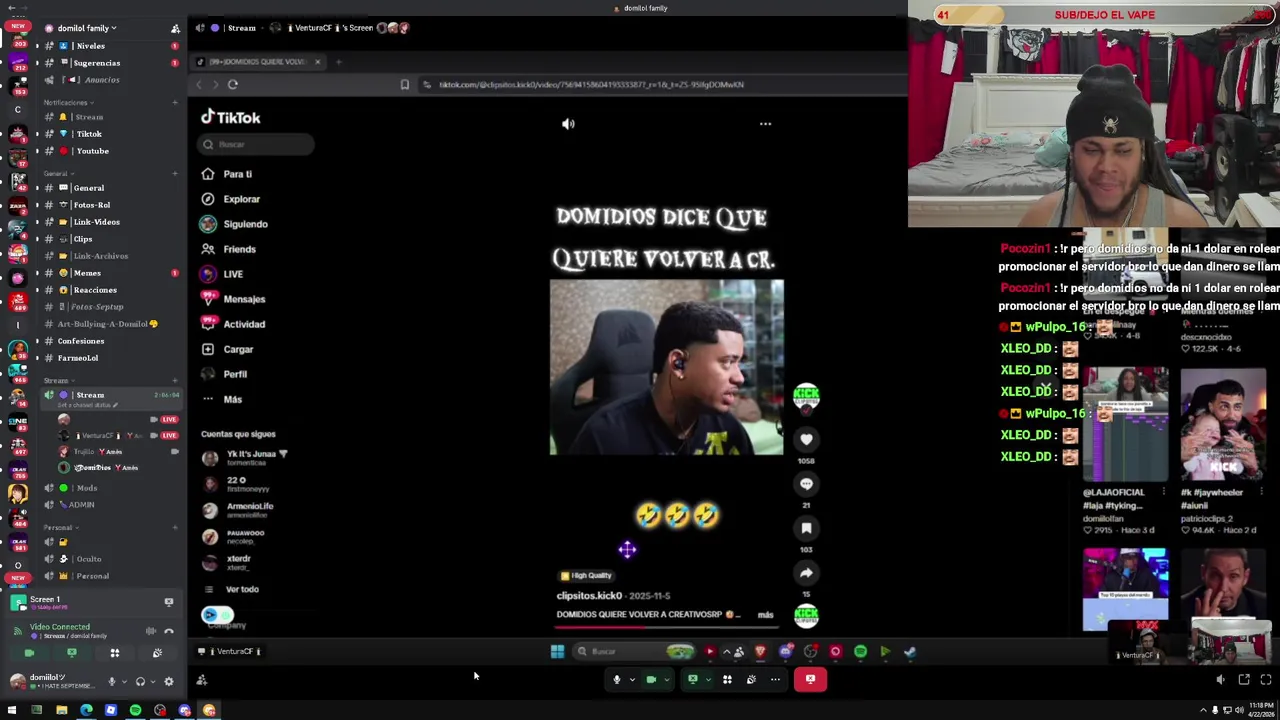Open activities launcher in call bar
1280x720 pixels.
pos(727,679)
